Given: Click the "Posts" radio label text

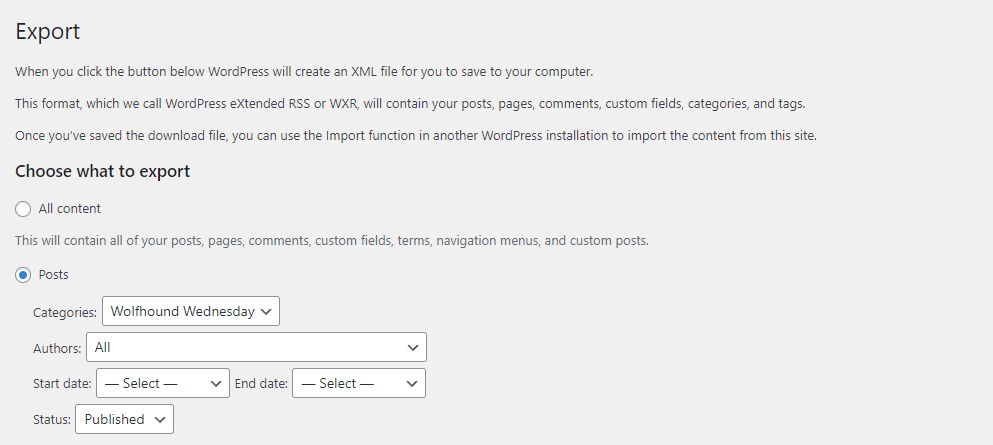Looking at the screenshot, I should (x=53, y=274).
